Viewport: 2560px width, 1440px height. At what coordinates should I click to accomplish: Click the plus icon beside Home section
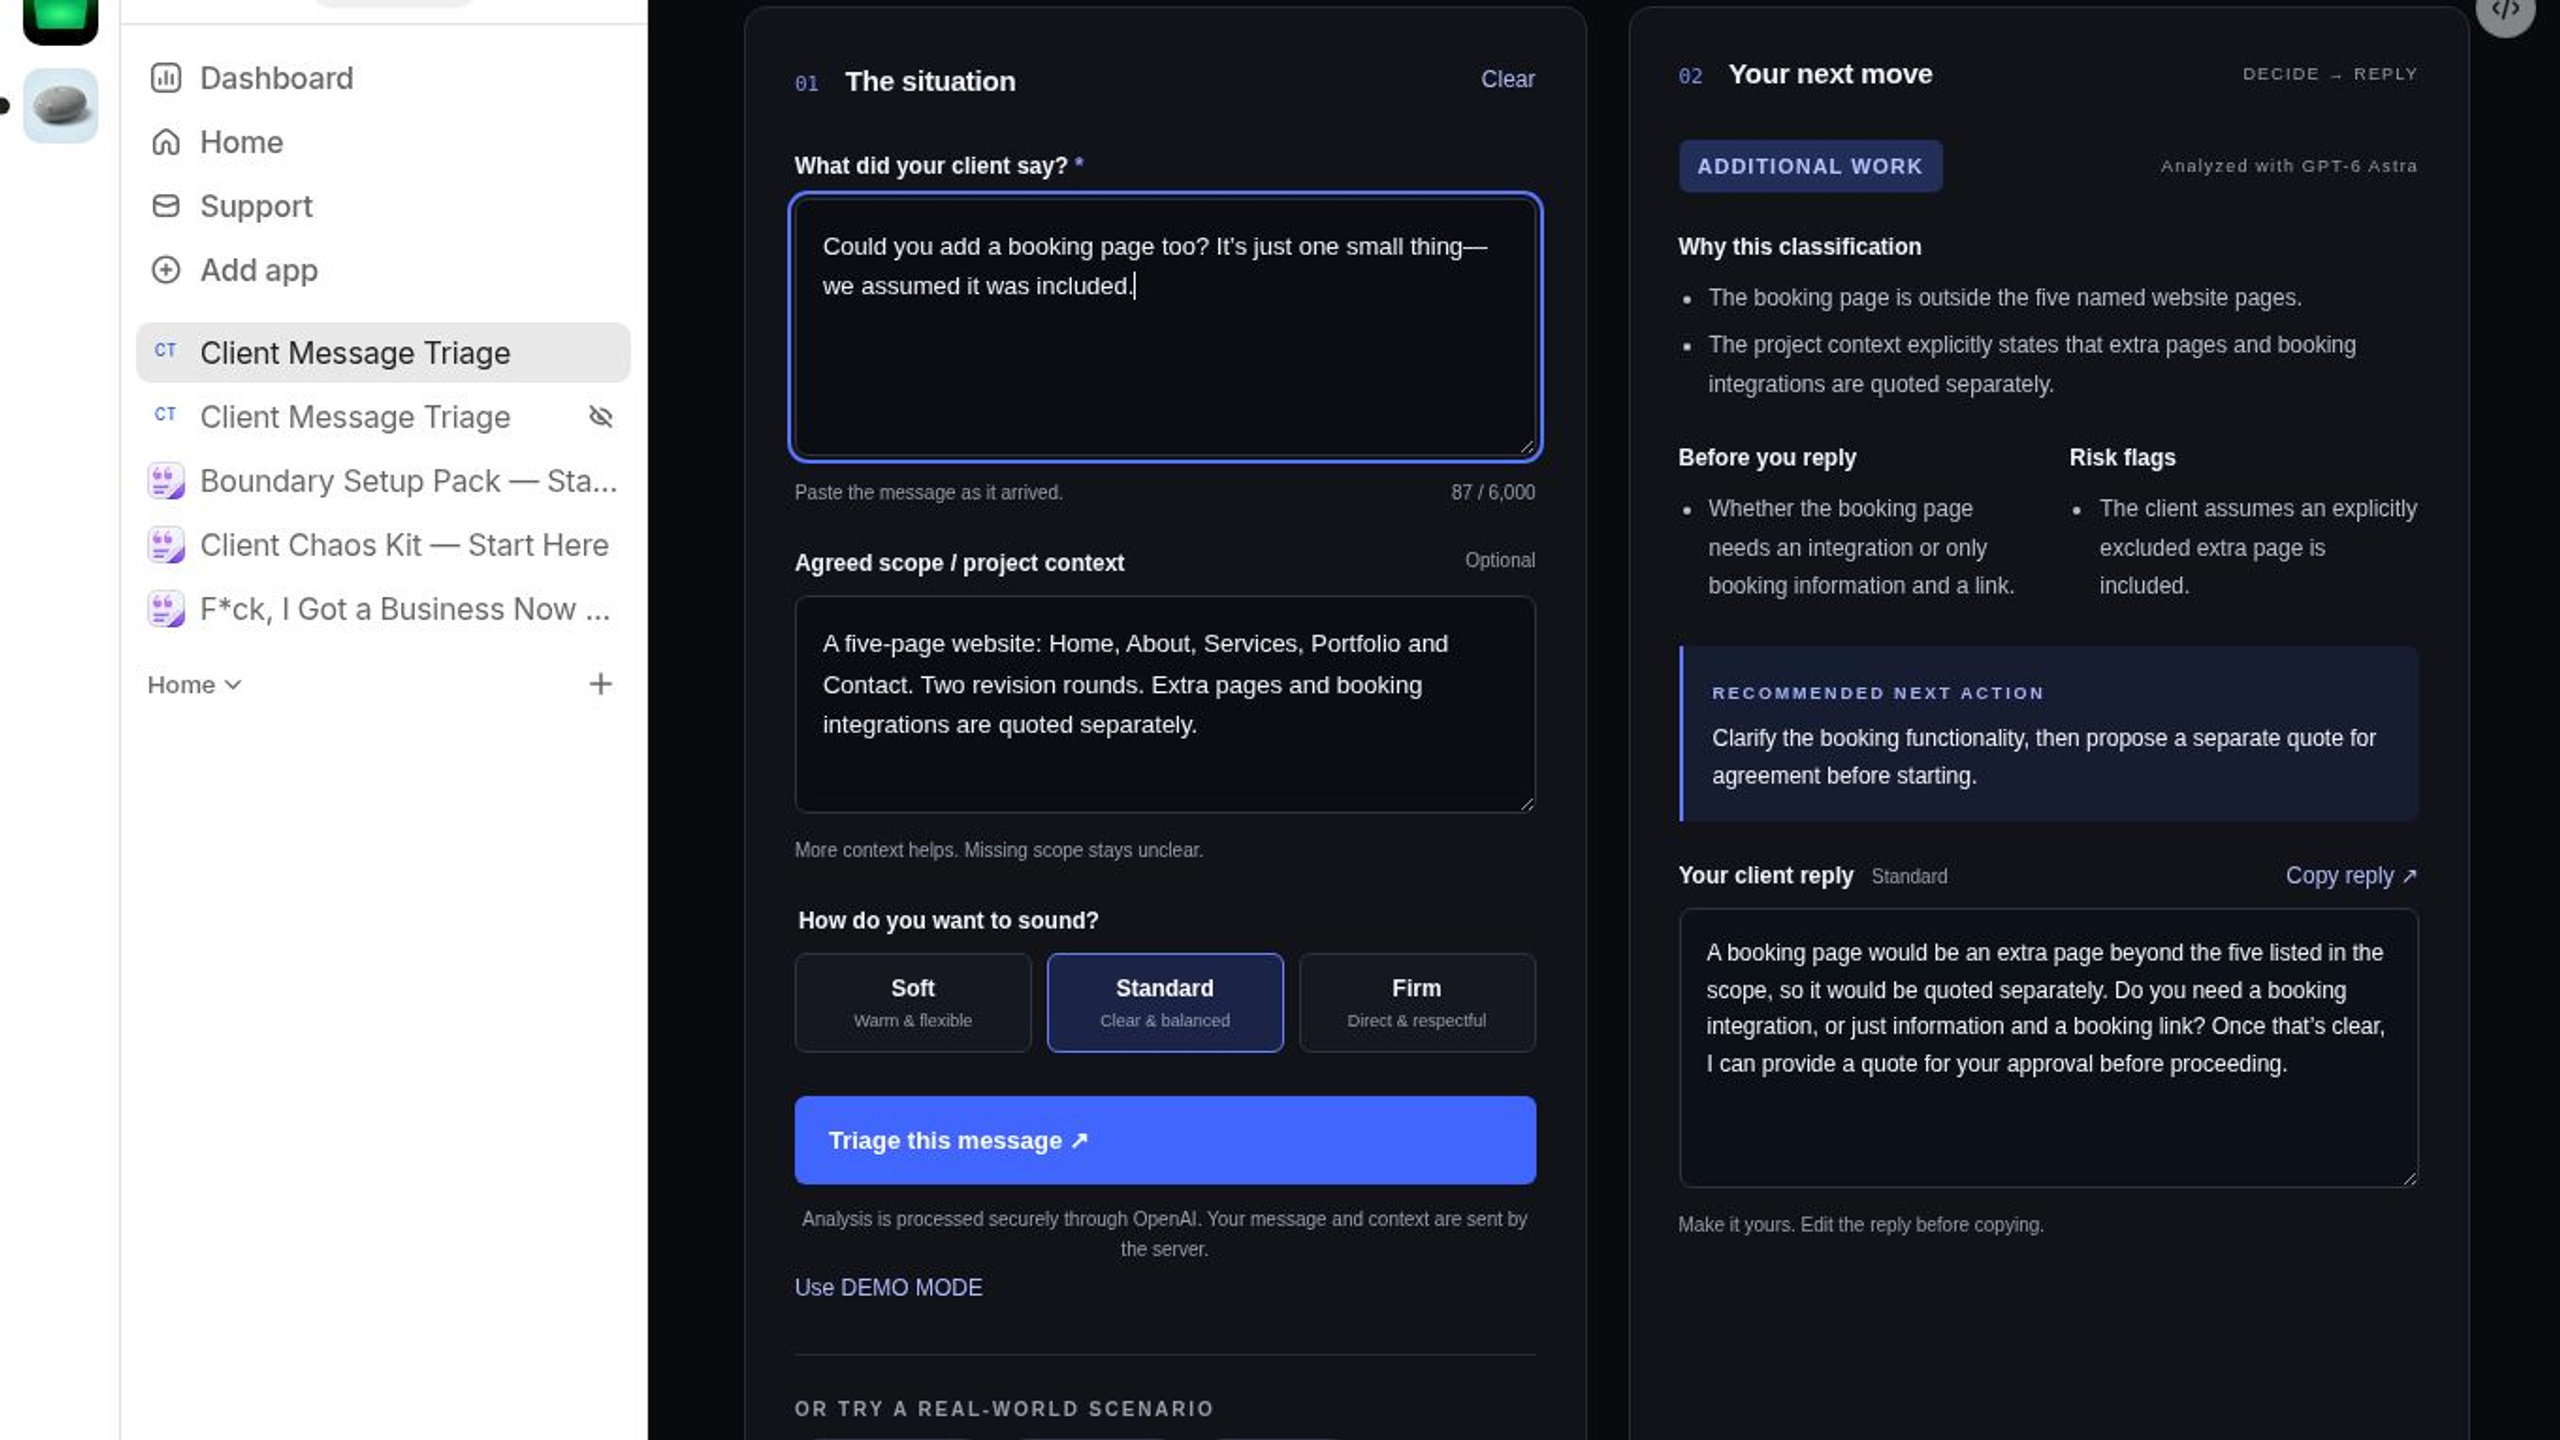(600, 684)
